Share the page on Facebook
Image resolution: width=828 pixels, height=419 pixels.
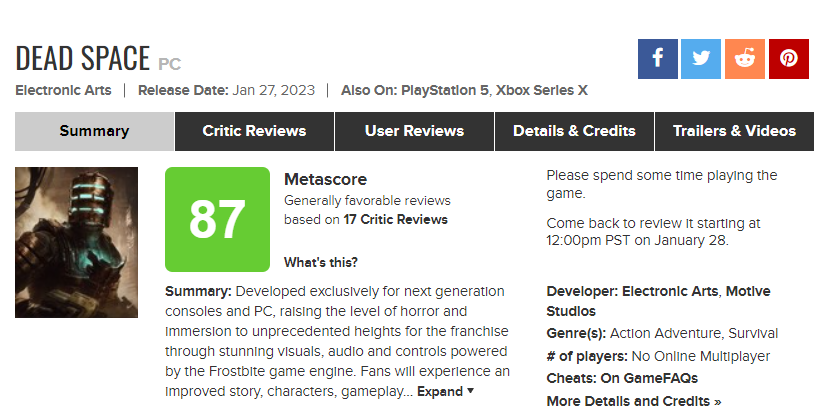[658, 59]
